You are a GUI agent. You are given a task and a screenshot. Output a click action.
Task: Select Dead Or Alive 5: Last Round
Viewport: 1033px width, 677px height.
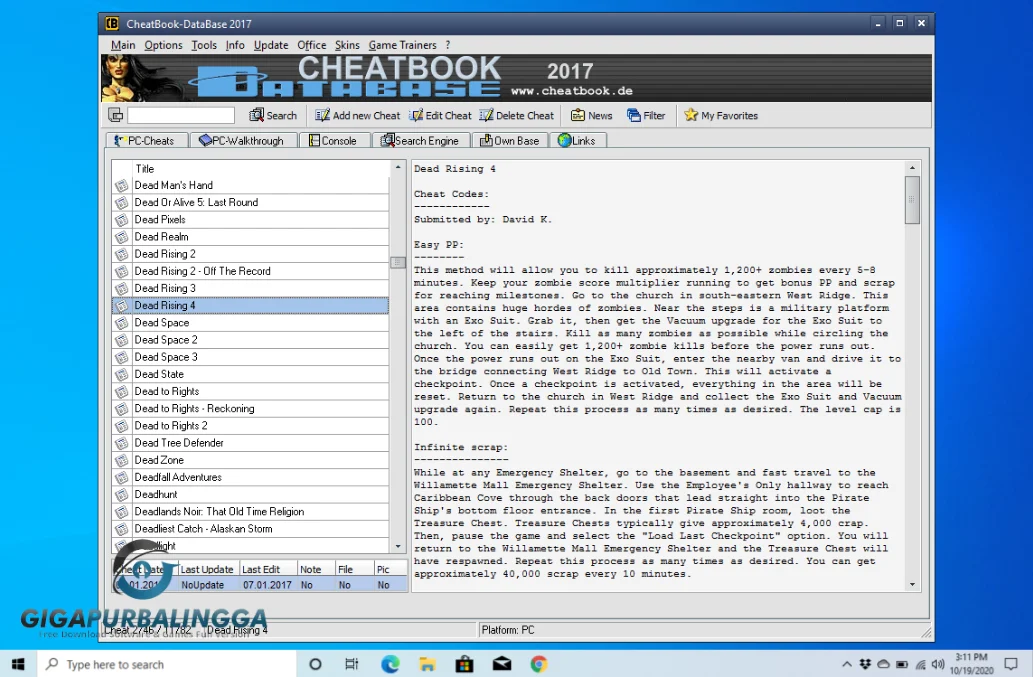pos(250,202)
